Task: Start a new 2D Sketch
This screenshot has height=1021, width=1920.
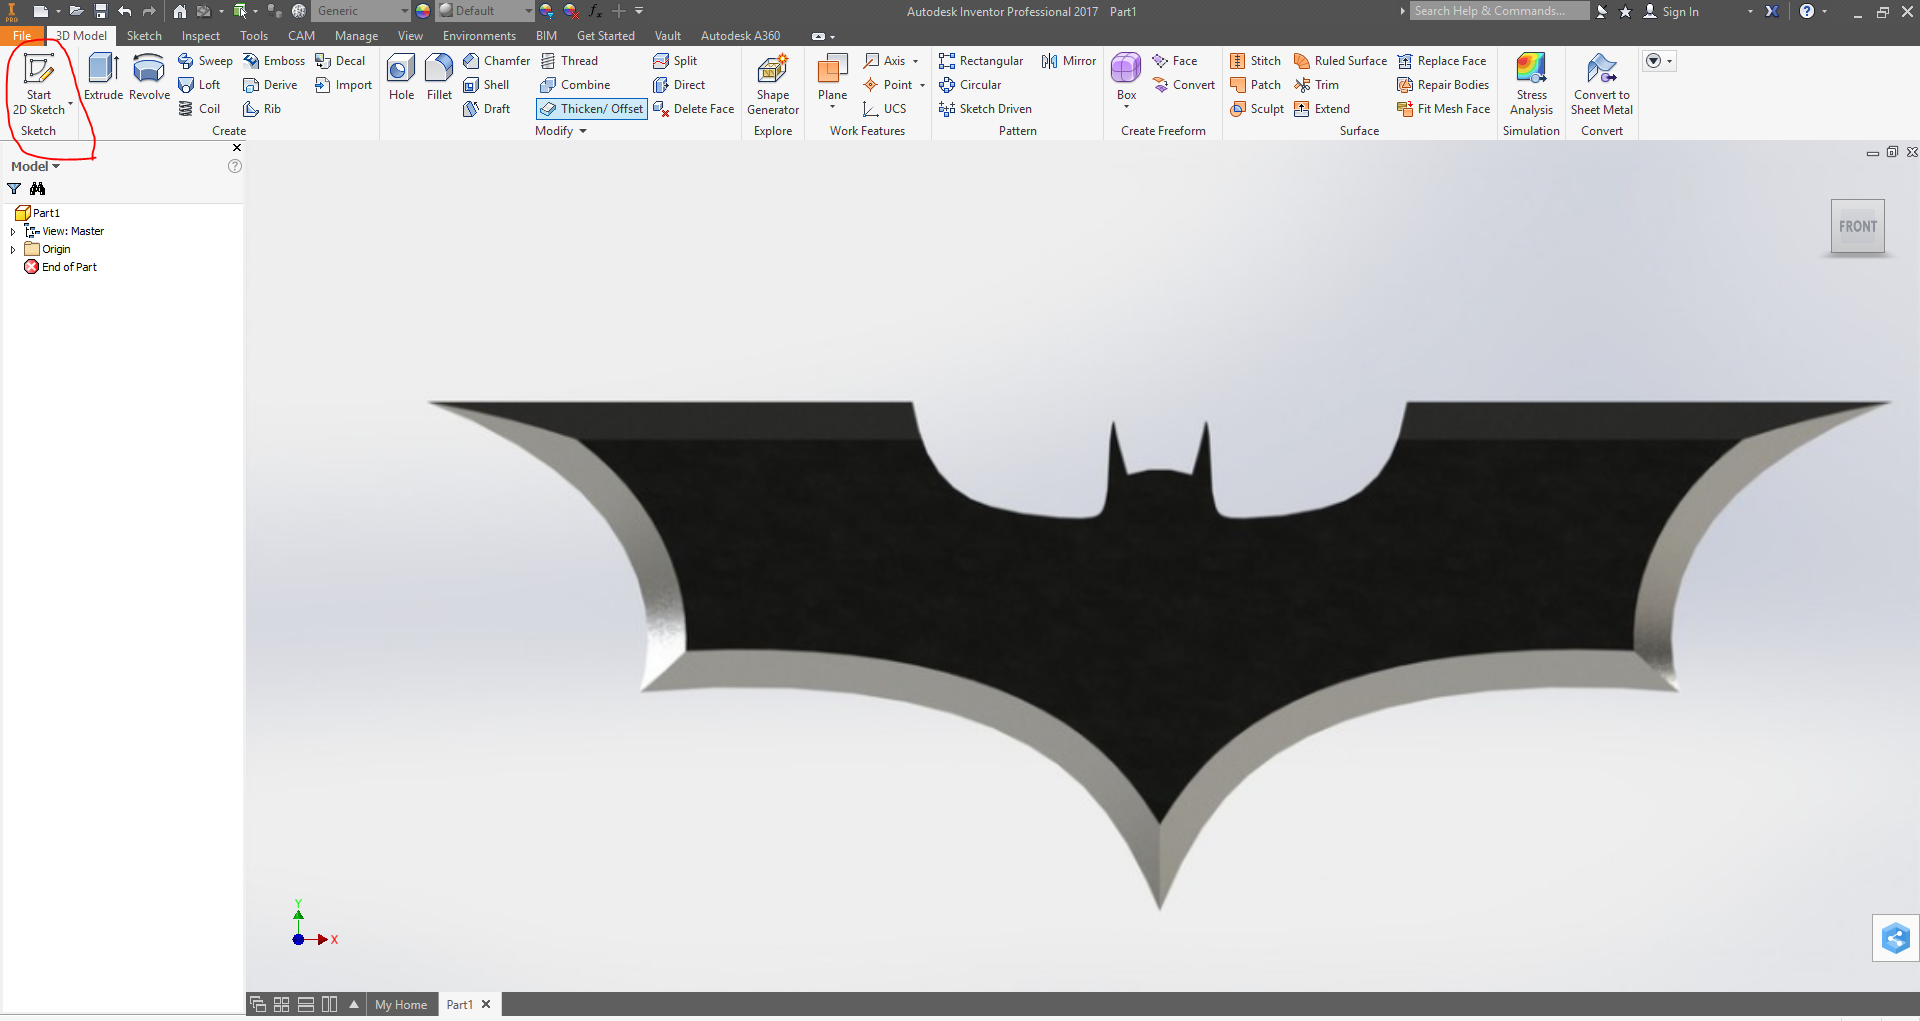Action: [39, 84]
